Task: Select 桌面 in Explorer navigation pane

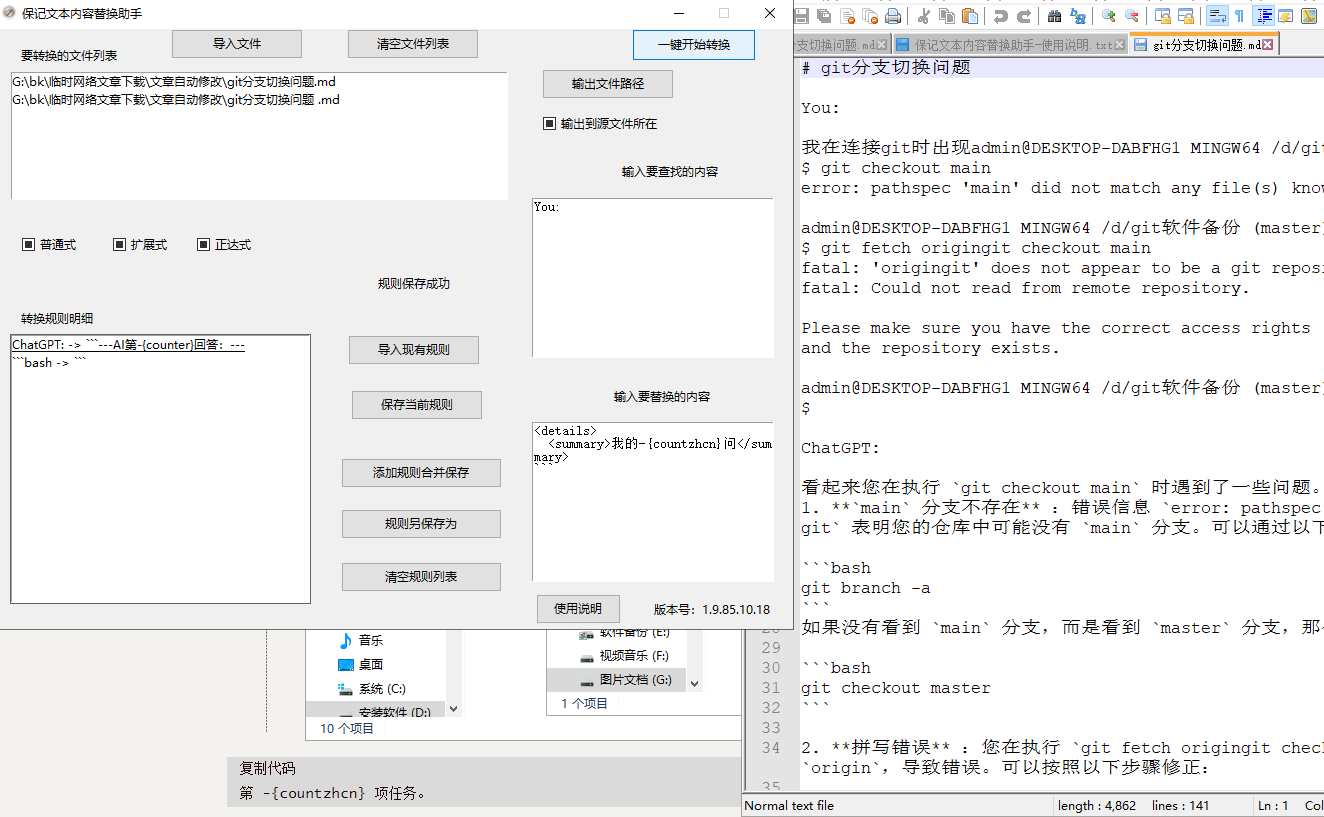Action: click(x=371, y=664)
